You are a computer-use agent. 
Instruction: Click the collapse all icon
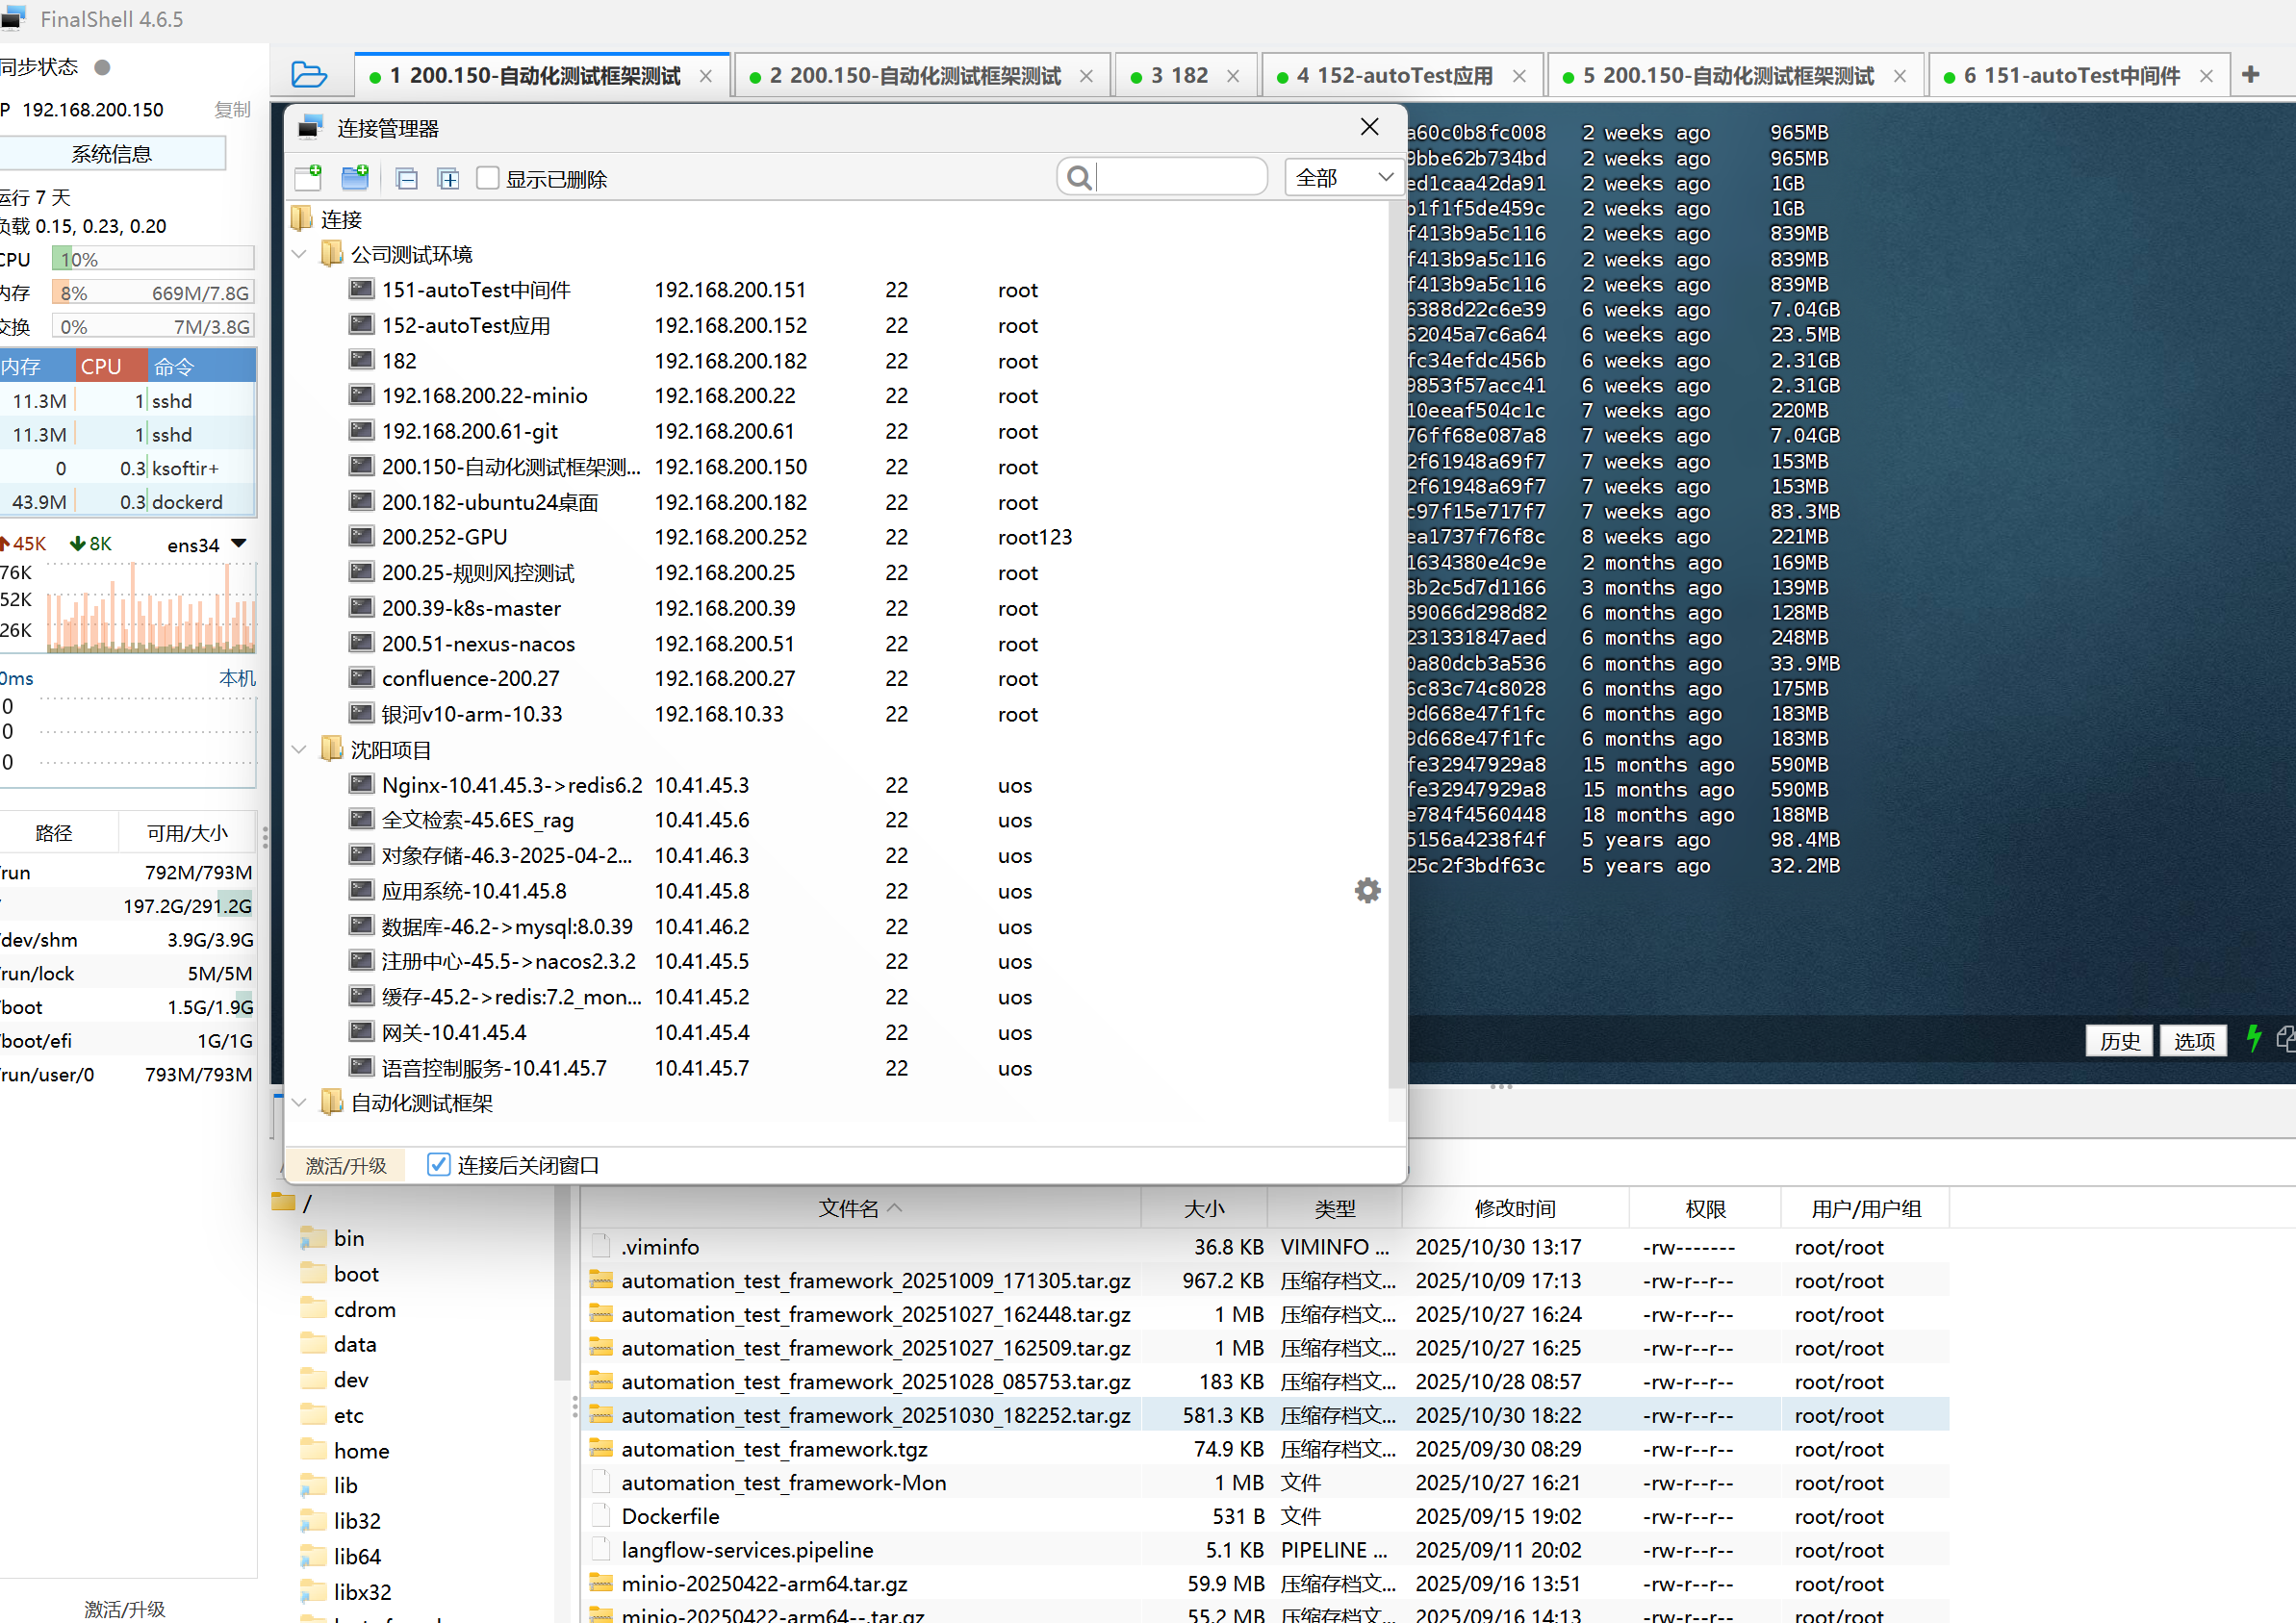tap(406, 179)
